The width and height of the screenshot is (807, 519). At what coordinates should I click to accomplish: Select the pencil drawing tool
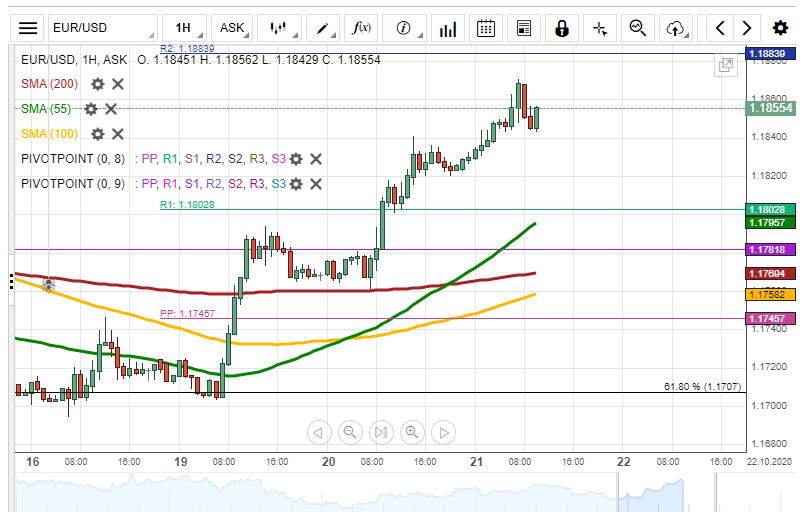(323, 28)
